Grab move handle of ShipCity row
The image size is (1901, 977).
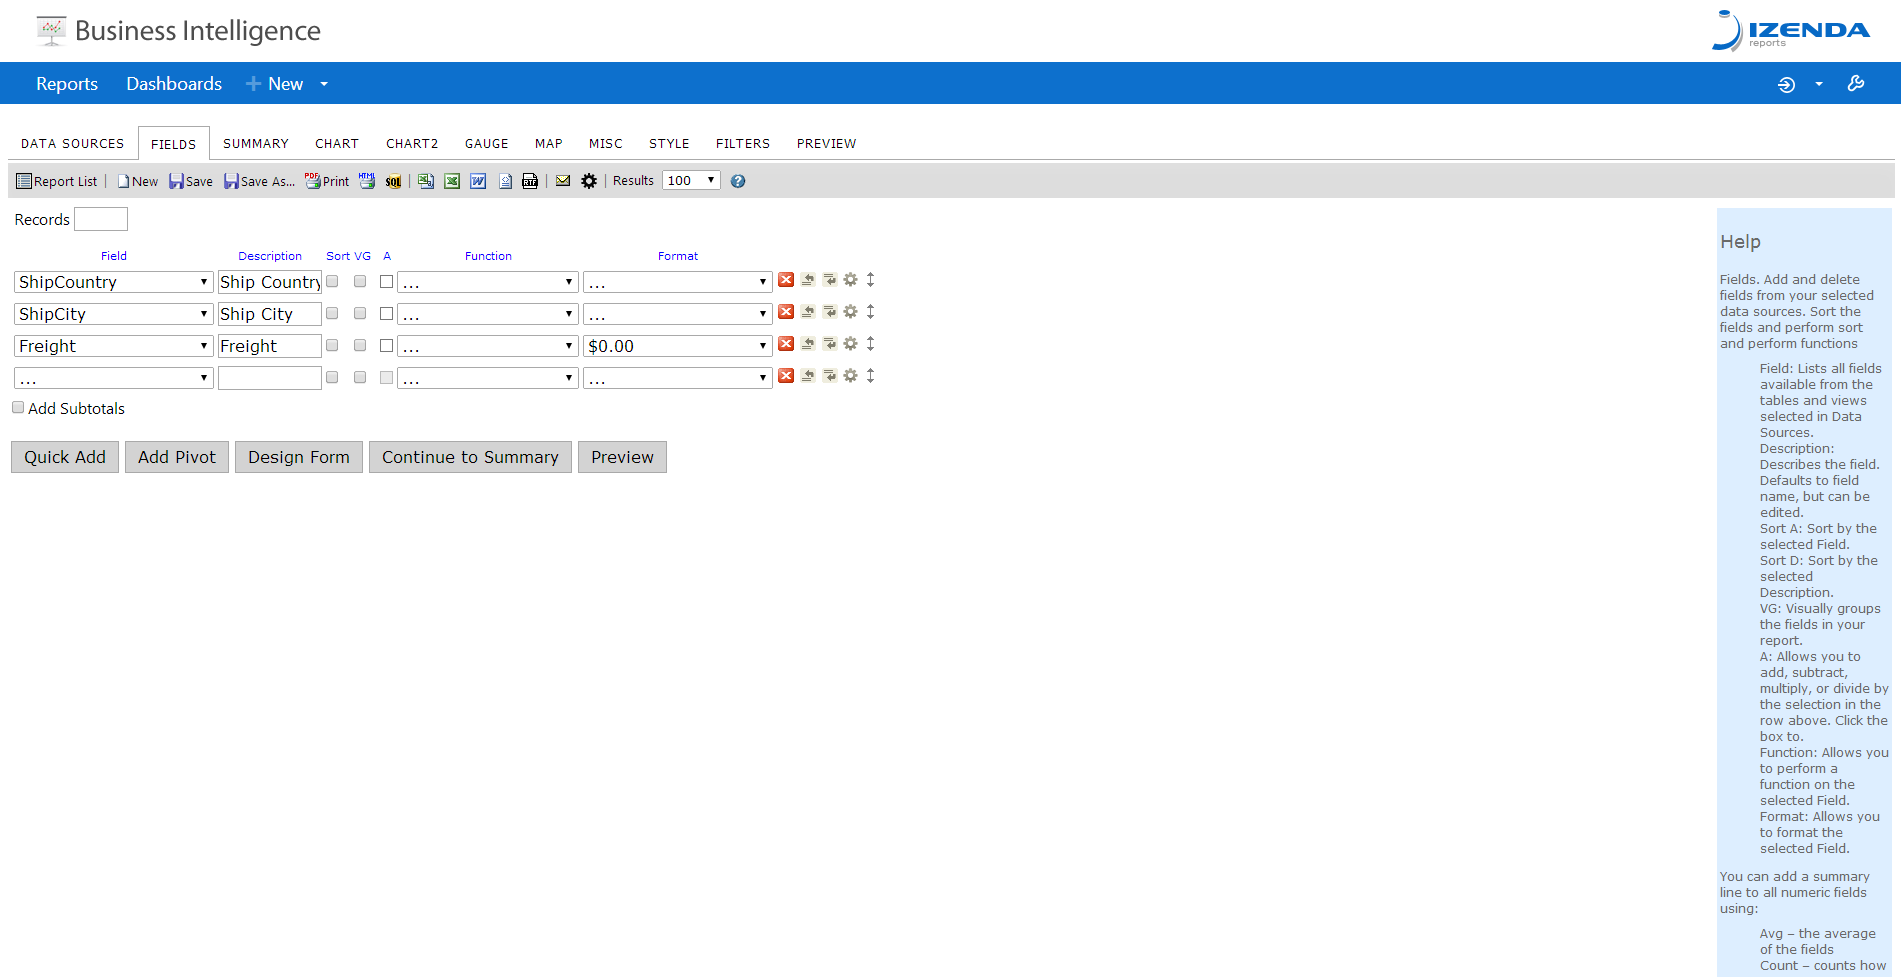[x=871, y=312]
